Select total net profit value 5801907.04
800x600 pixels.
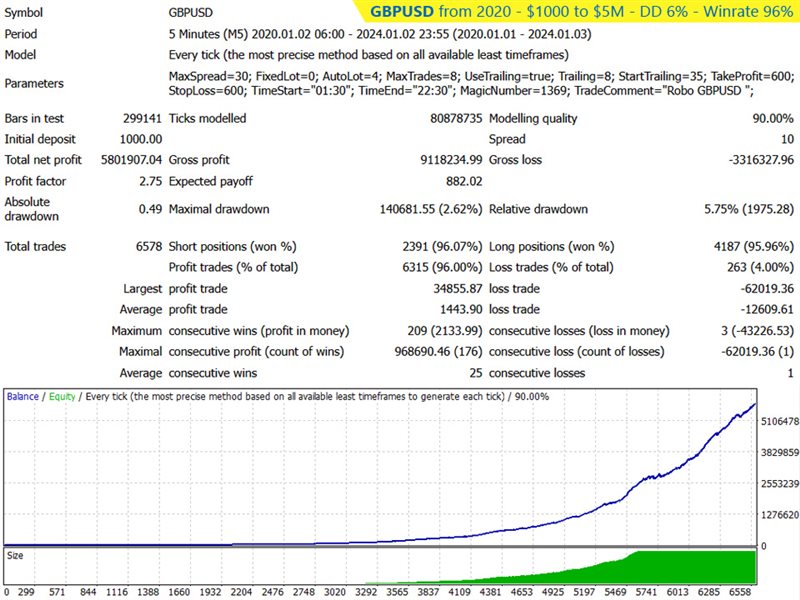(x=131, y=160)
